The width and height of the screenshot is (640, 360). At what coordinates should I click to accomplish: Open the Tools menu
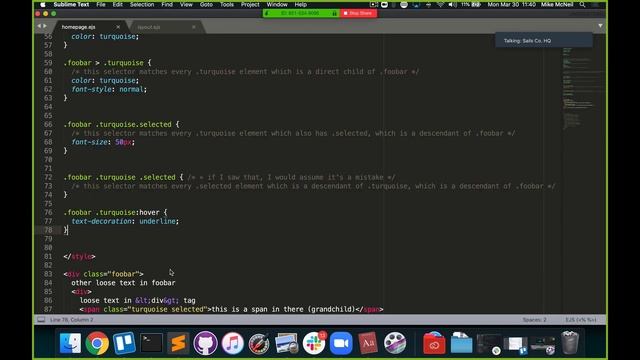pos(227,4)
